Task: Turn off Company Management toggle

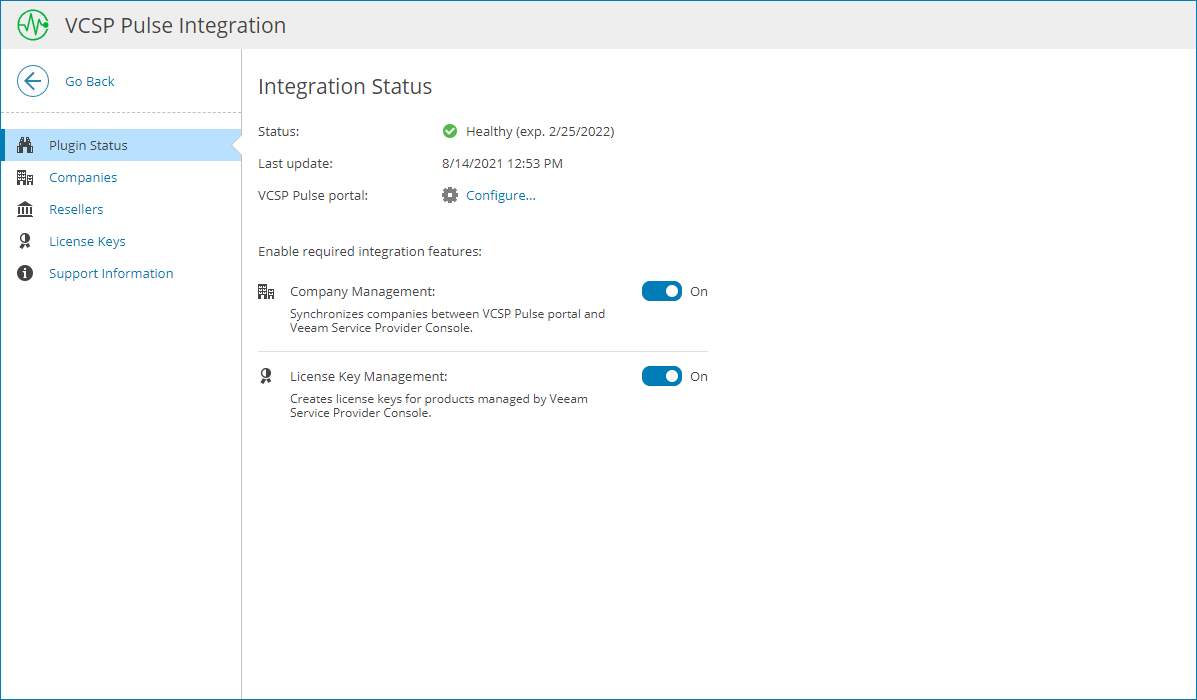Action: coord(662,291)
